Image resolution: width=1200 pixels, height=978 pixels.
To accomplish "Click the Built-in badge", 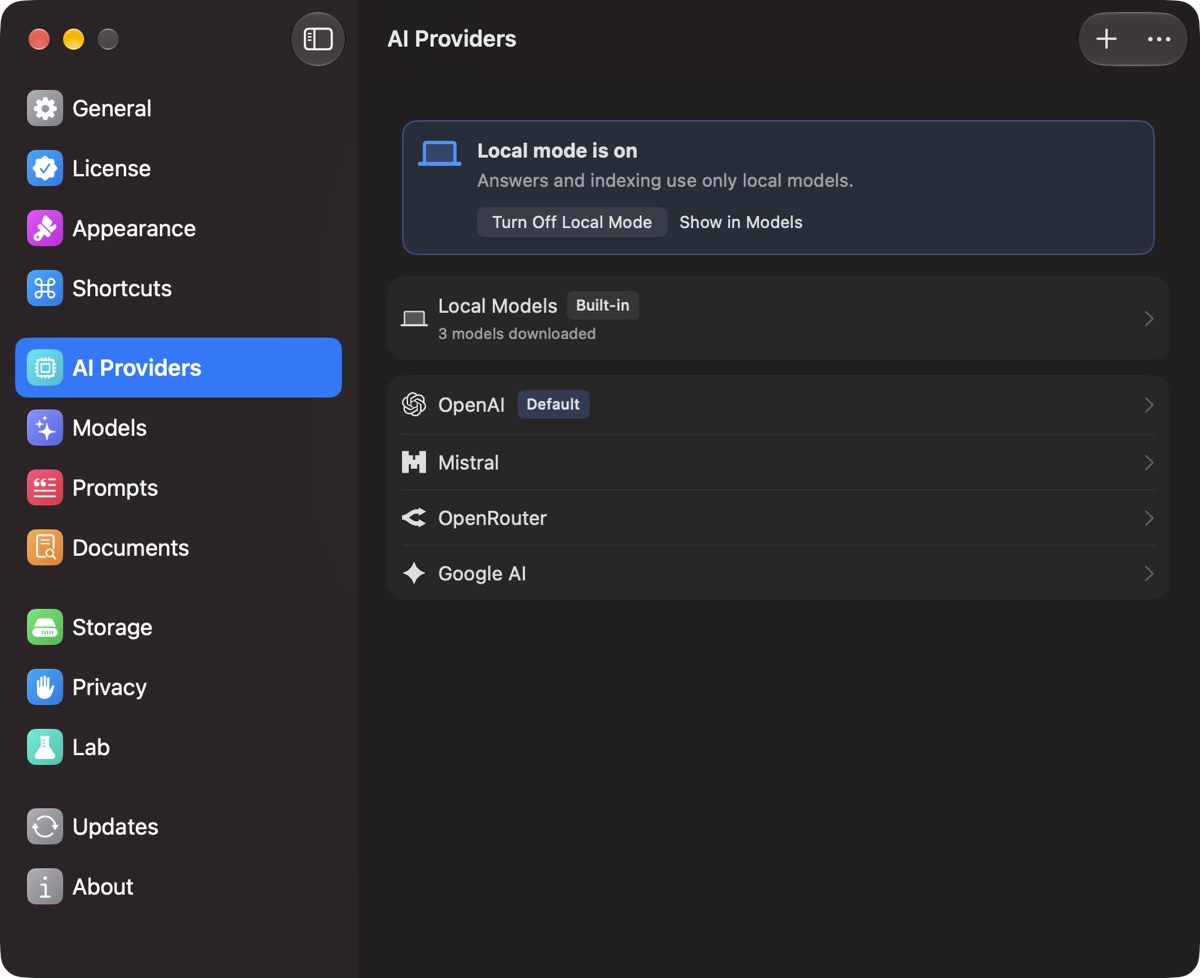I will coord(603,306).
